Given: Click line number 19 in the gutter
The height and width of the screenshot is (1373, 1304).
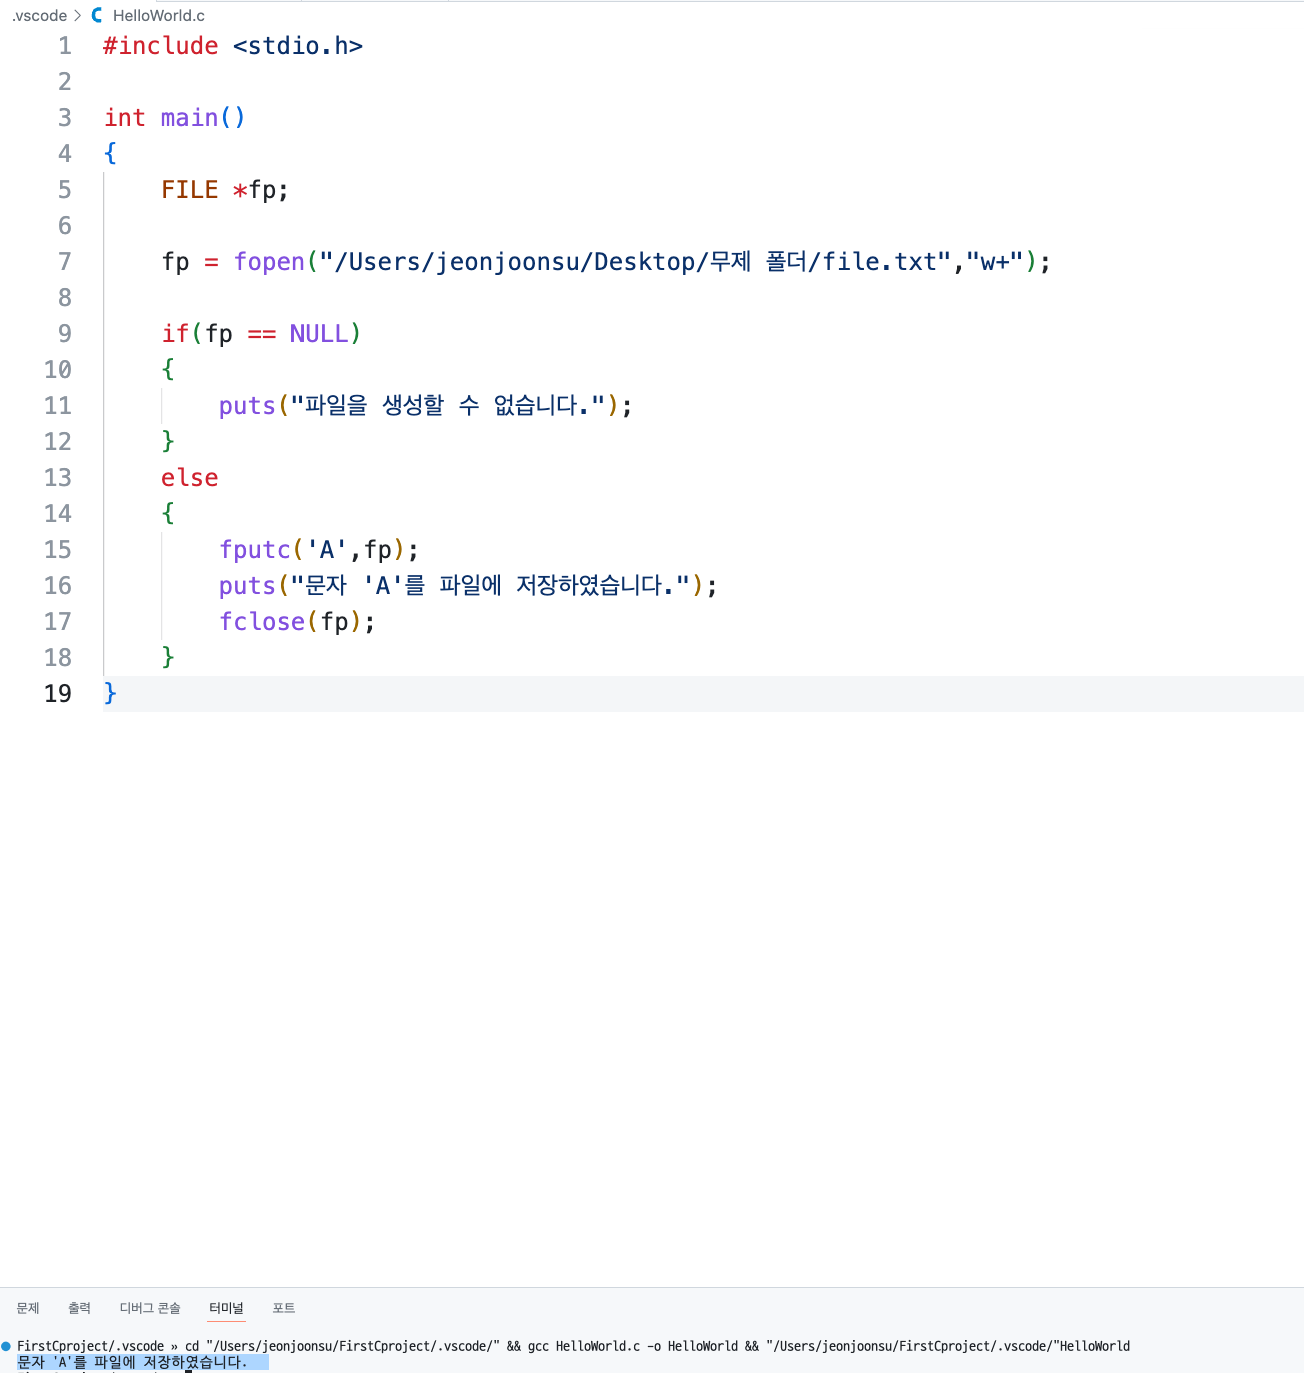Looking at the screenshot, I should click(x=58, y=694).
